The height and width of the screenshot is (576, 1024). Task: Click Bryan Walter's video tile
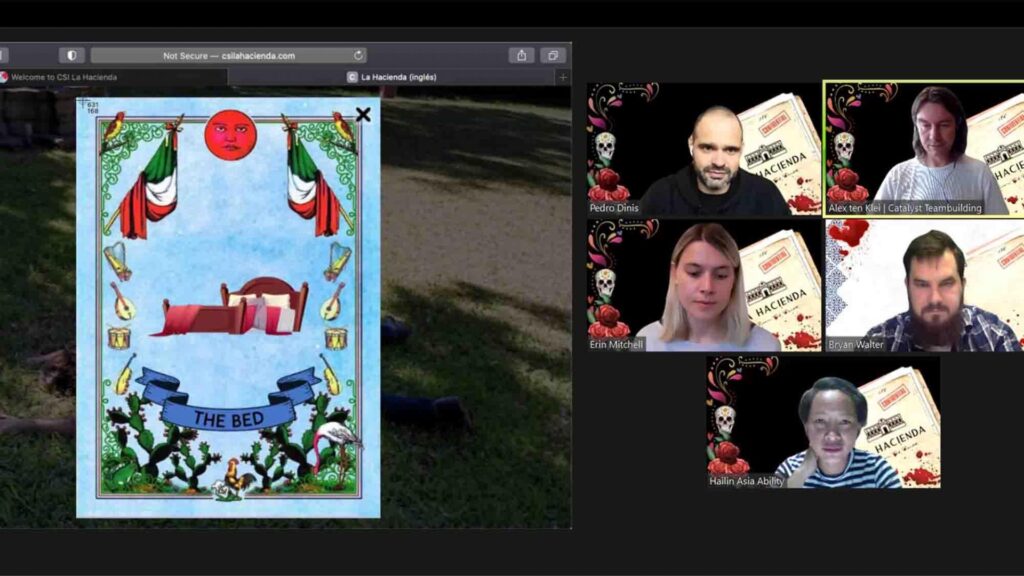tap(924, 285)
